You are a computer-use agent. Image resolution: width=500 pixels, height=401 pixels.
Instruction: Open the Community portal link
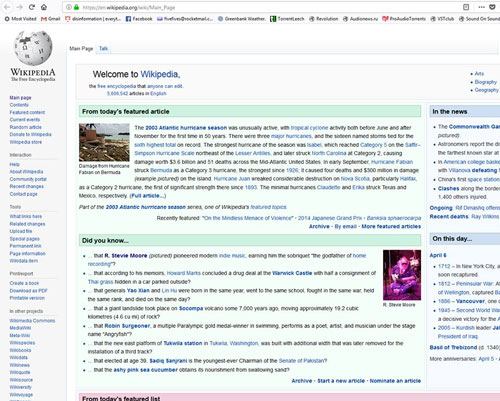[28, 179]
